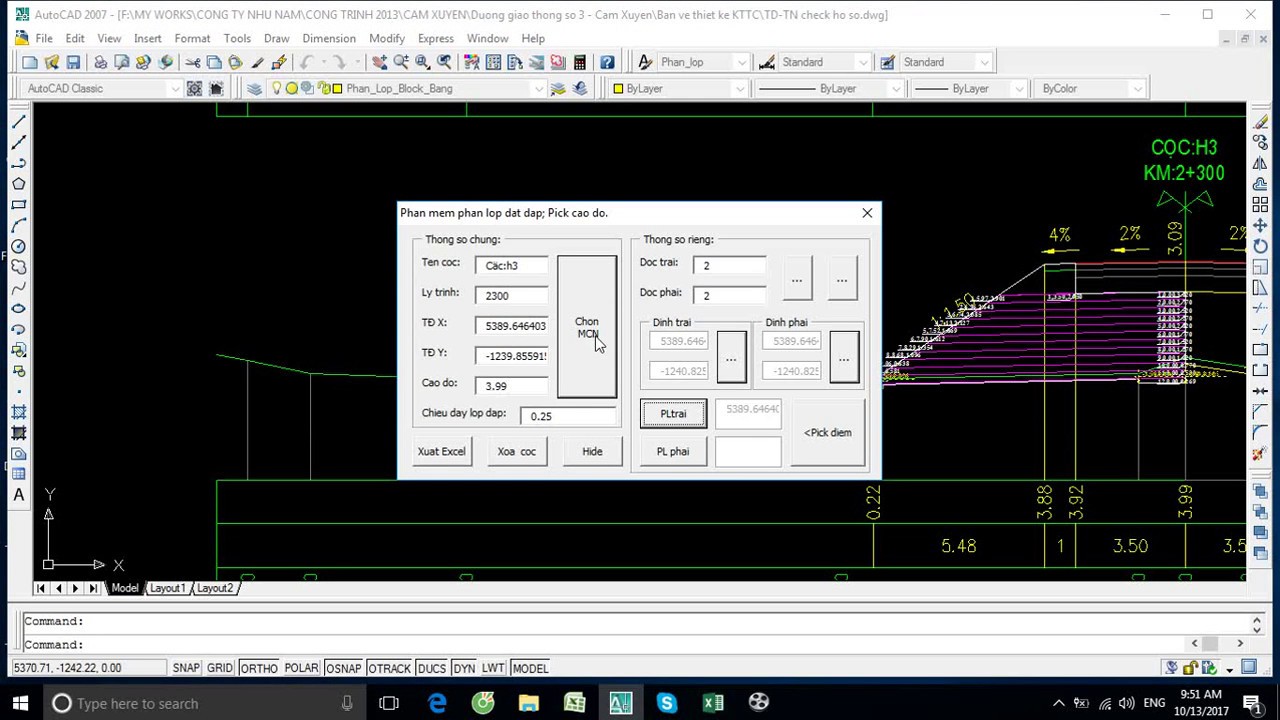Open the File menu
Viewport: 1280px width, 720px height.
click(x=44, y=38)
